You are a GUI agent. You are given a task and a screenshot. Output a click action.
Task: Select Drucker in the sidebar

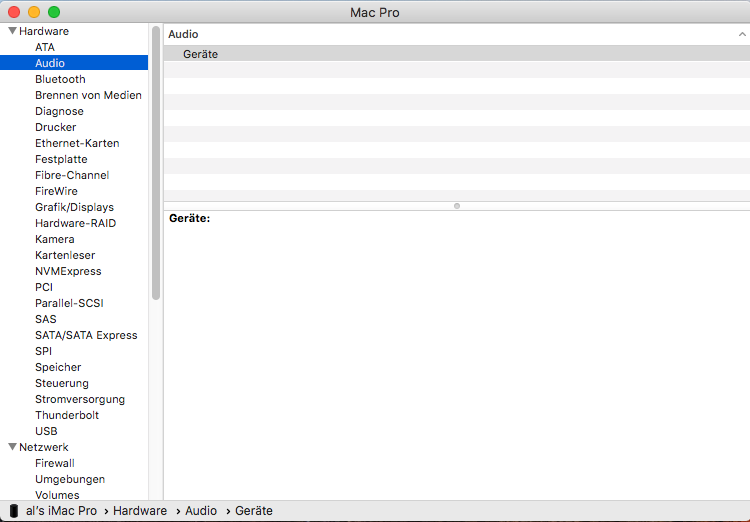point(55,127)
